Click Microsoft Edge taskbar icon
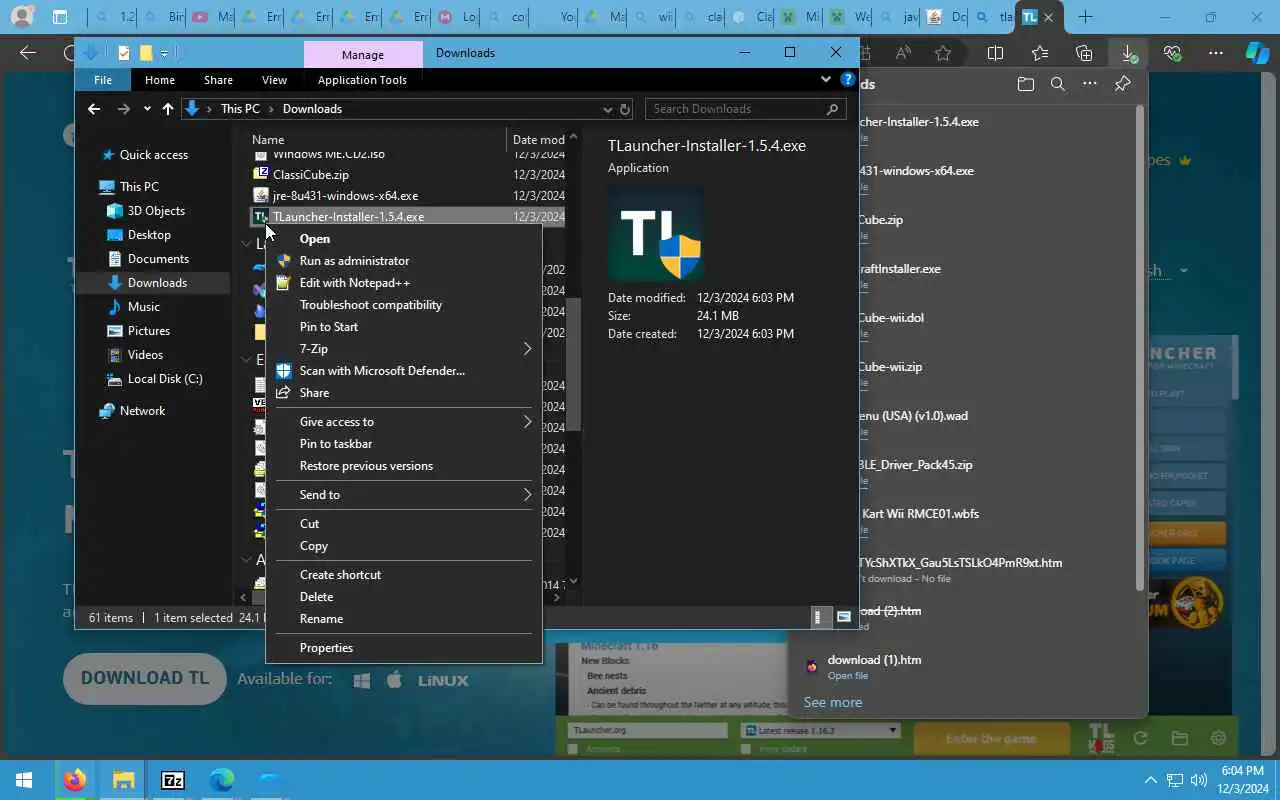Viewport: 1280px width, 800px height. point(221,780)
